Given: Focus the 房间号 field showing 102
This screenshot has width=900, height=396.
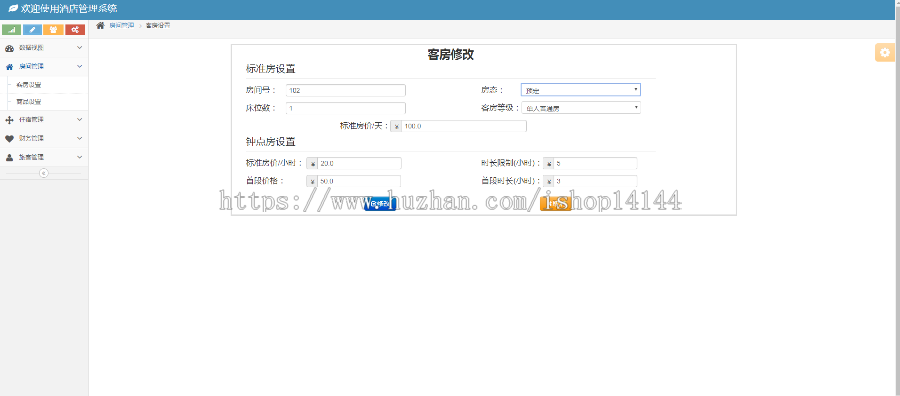Looking at the screenshot, I should (346, 90).
